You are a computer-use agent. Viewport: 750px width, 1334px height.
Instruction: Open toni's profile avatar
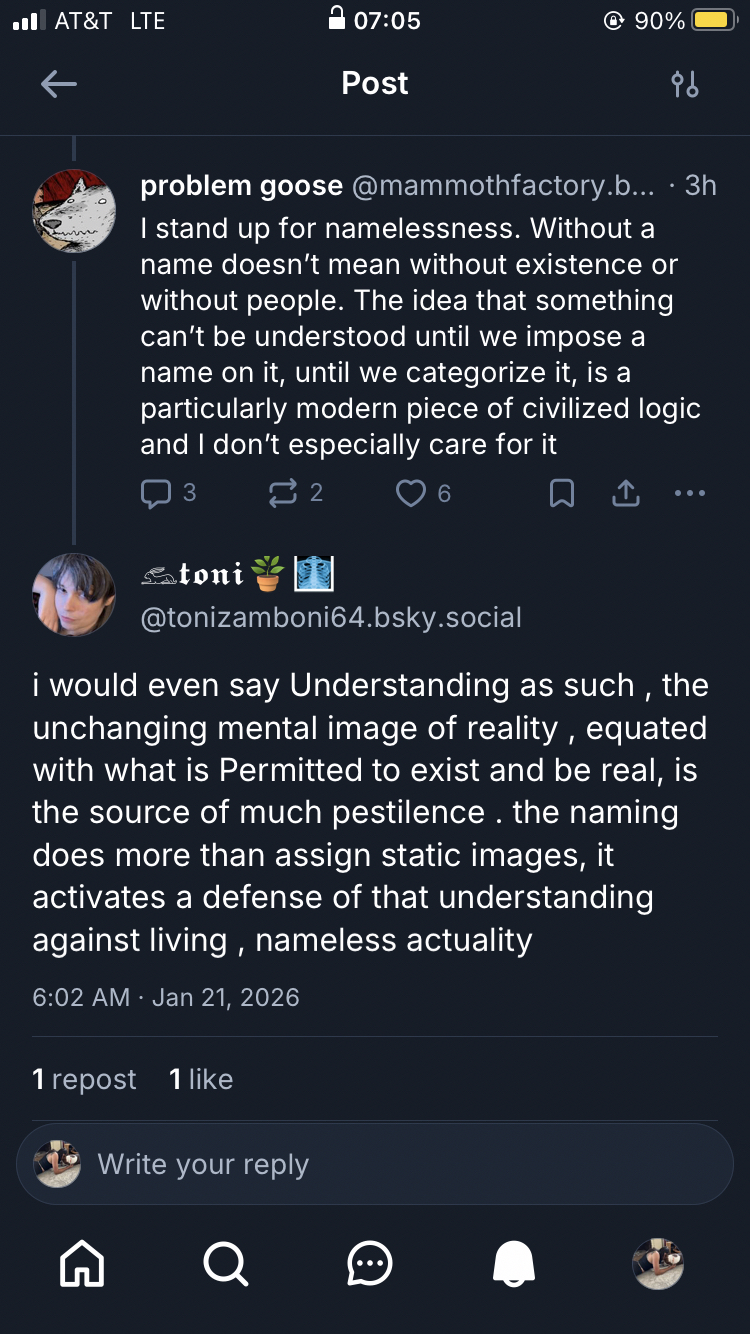[x=75, y=595]
